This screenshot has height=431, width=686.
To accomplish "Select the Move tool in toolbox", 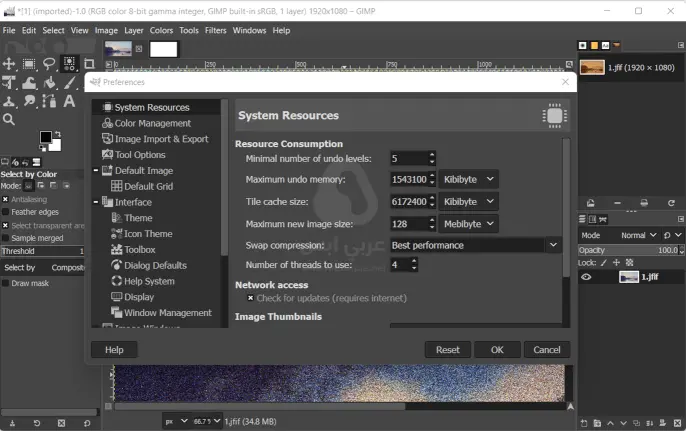I will click(9, 64).
